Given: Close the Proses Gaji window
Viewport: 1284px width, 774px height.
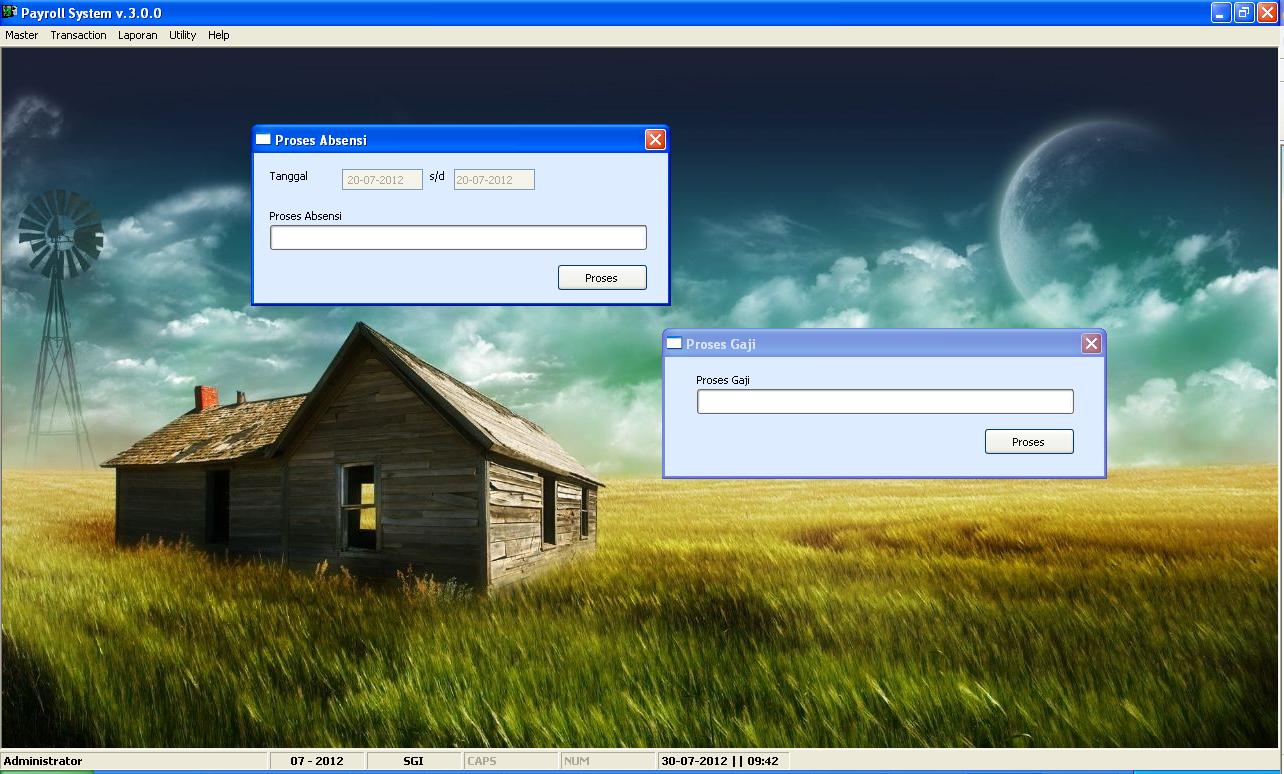Looking at the screenshot, I should (x=1091, y=344).
